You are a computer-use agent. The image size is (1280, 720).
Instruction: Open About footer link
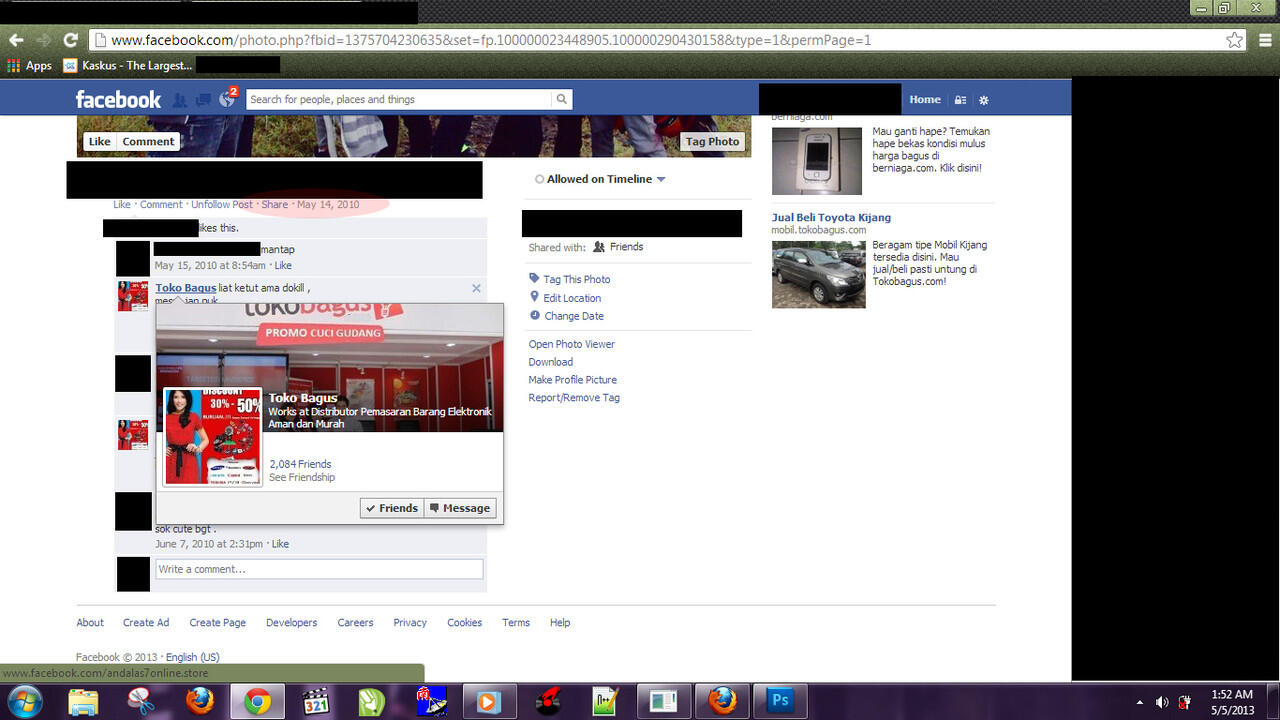pos(90,622)
